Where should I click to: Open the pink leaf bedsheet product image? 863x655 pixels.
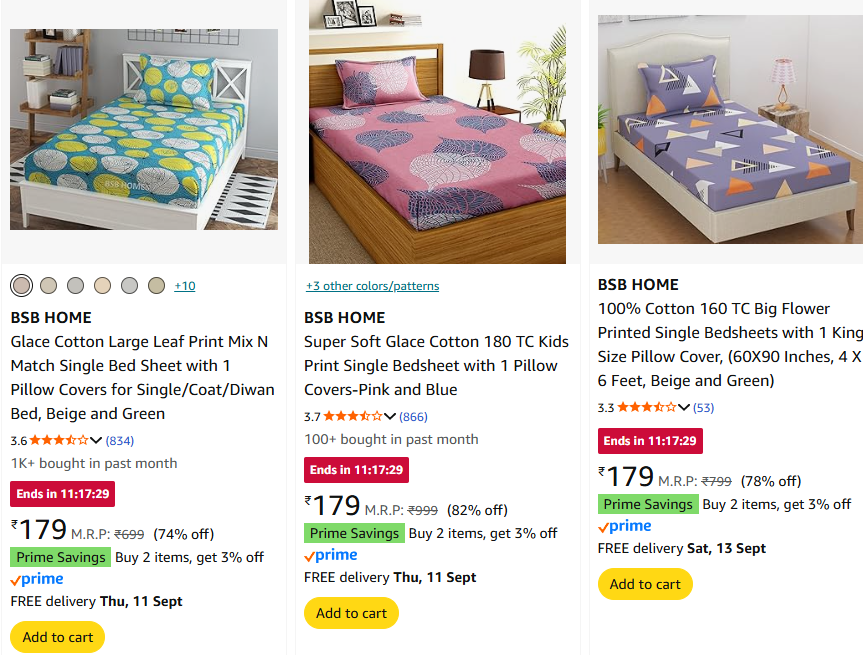[438, 132]
